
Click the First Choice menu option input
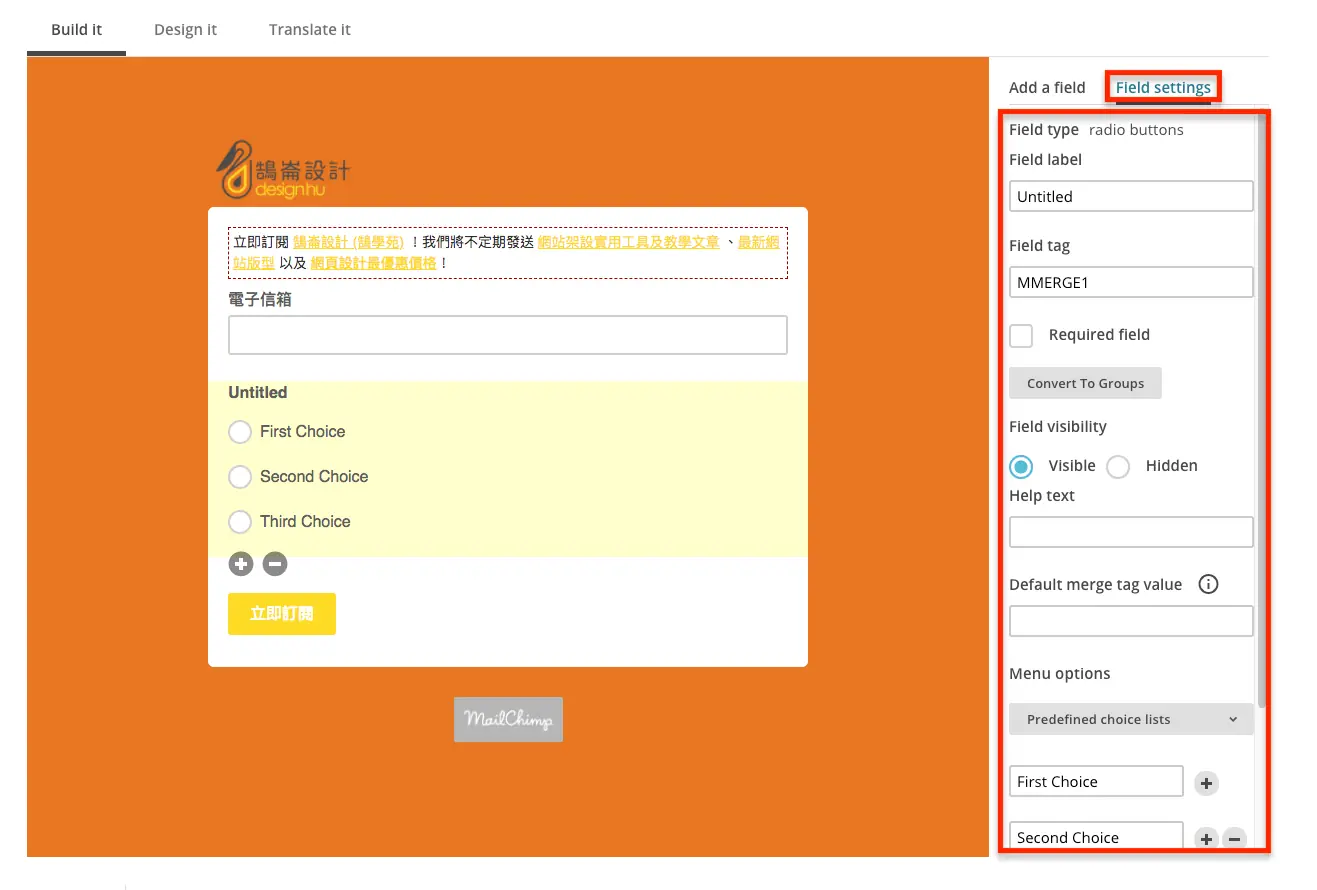[1096, 781]
